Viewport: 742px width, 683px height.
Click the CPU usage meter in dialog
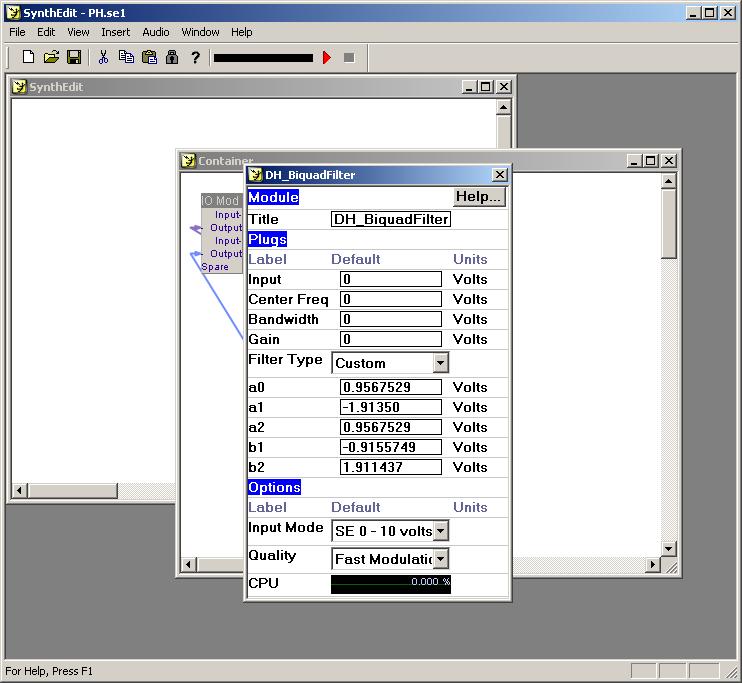point(390,584)
